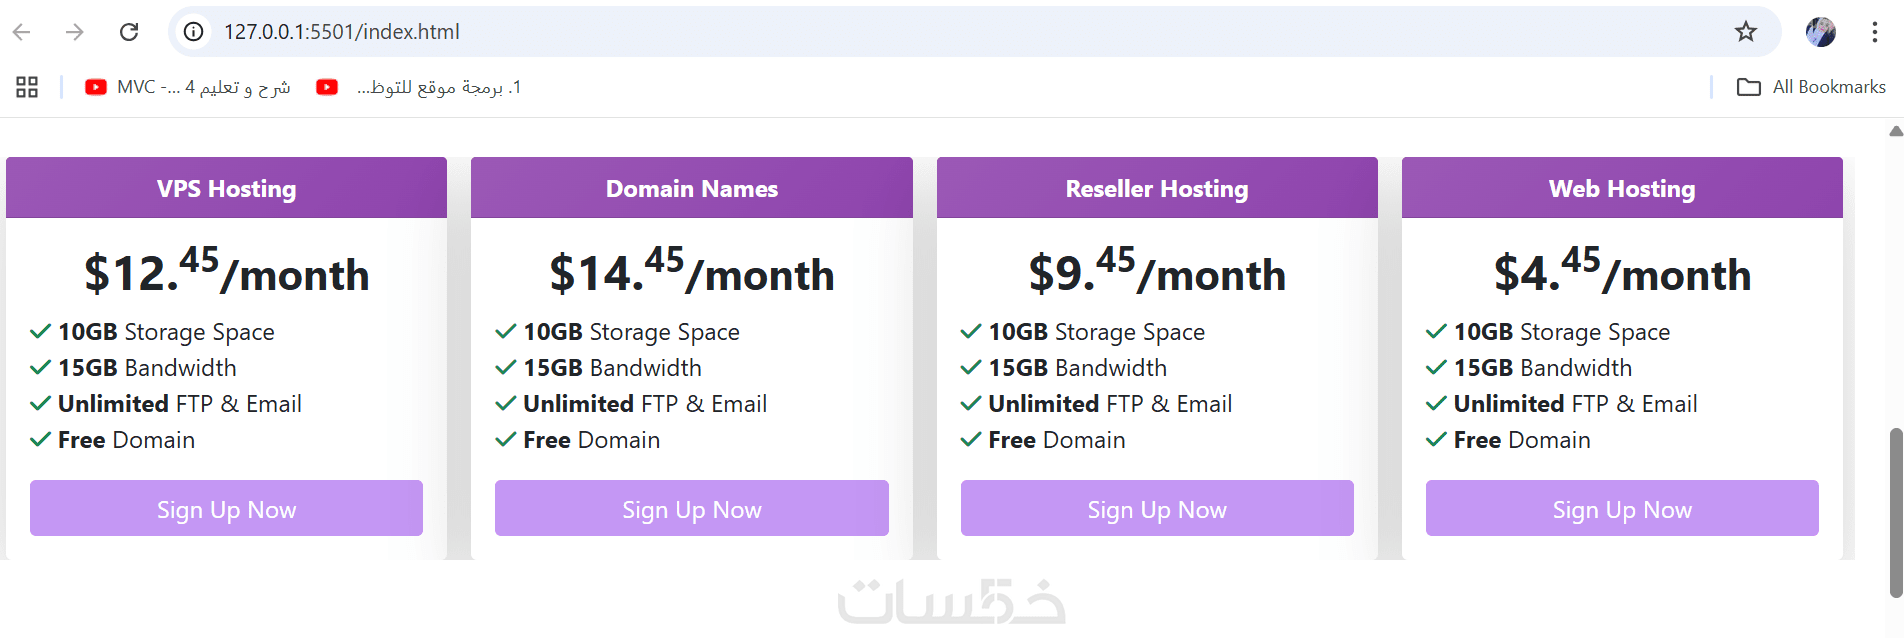Bookmark this page with the star icon

[1746, 32]
